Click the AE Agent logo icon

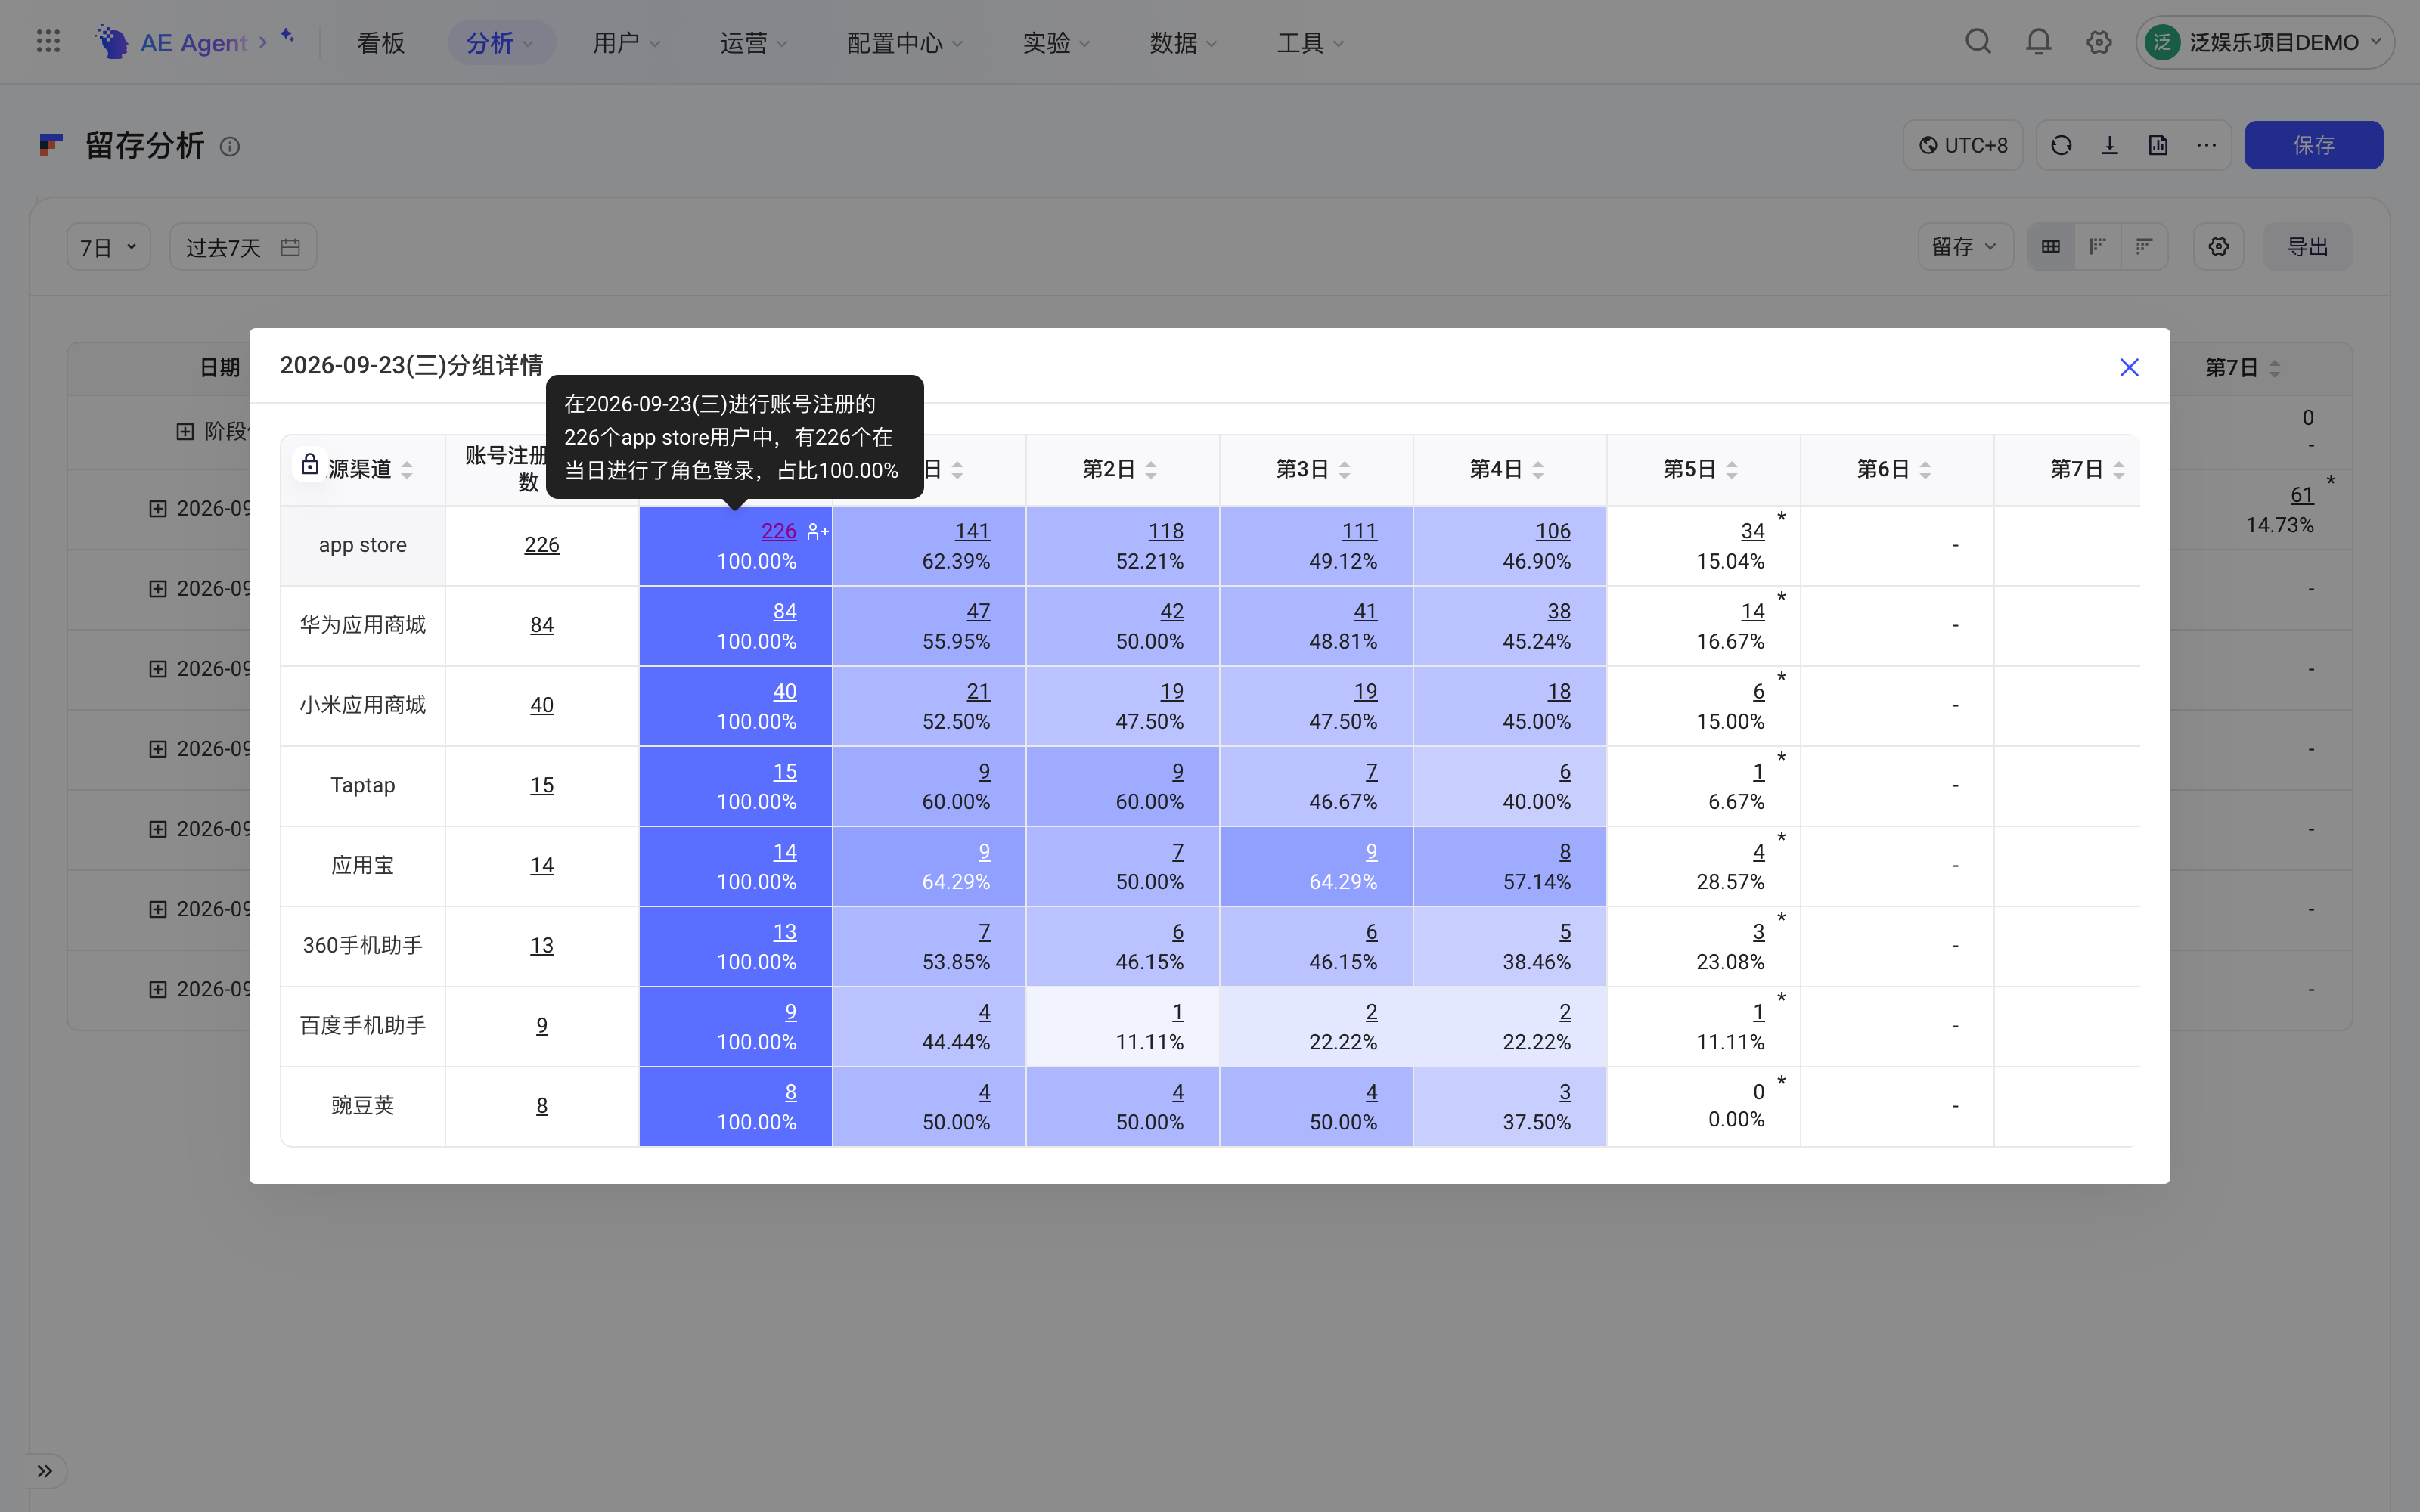click(x=111, y=42)
